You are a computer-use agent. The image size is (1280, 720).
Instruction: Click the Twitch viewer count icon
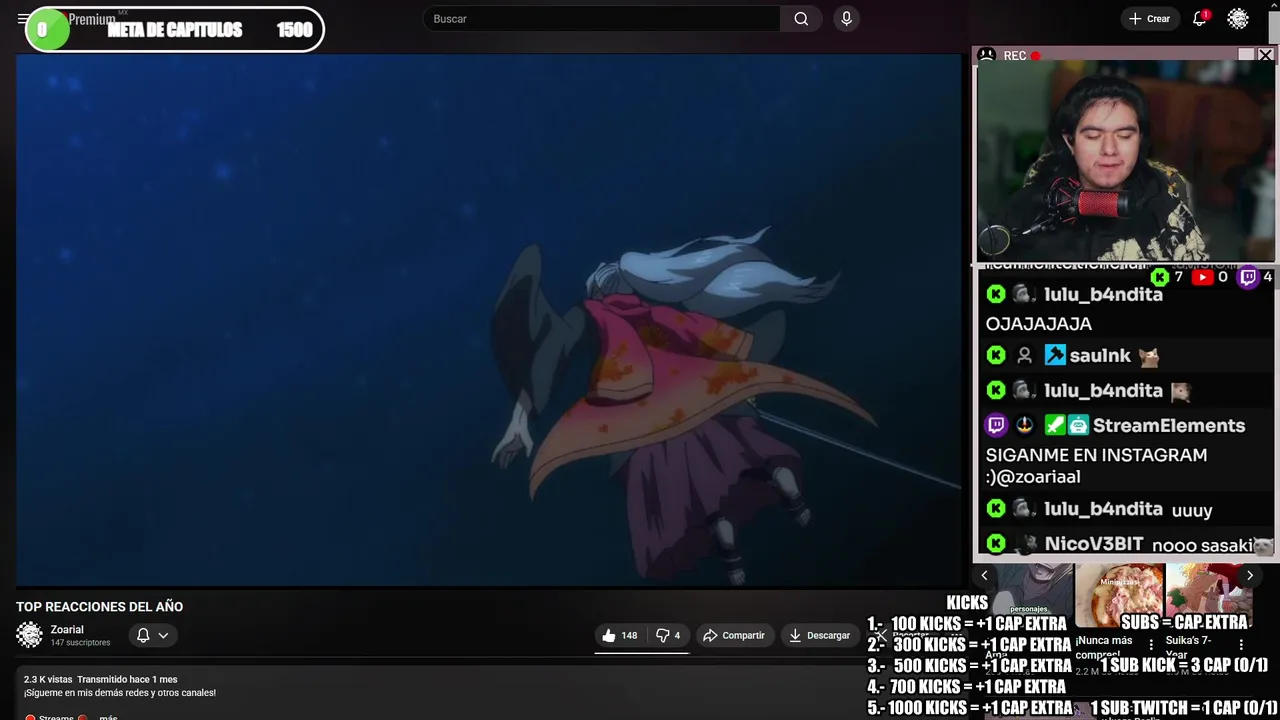point(1248,277)
